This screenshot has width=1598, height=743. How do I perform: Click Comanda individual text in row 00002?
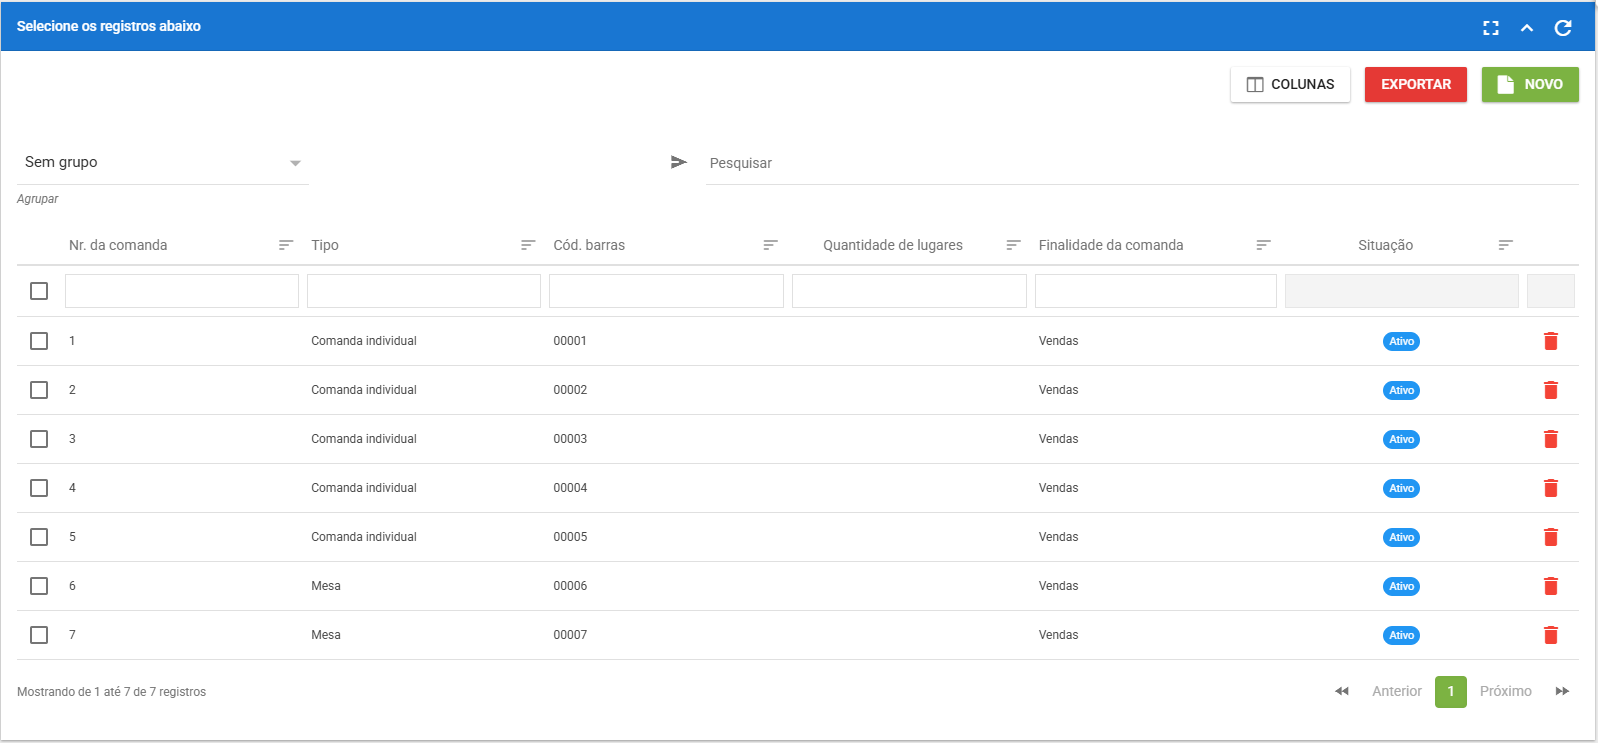click(364, 390)
